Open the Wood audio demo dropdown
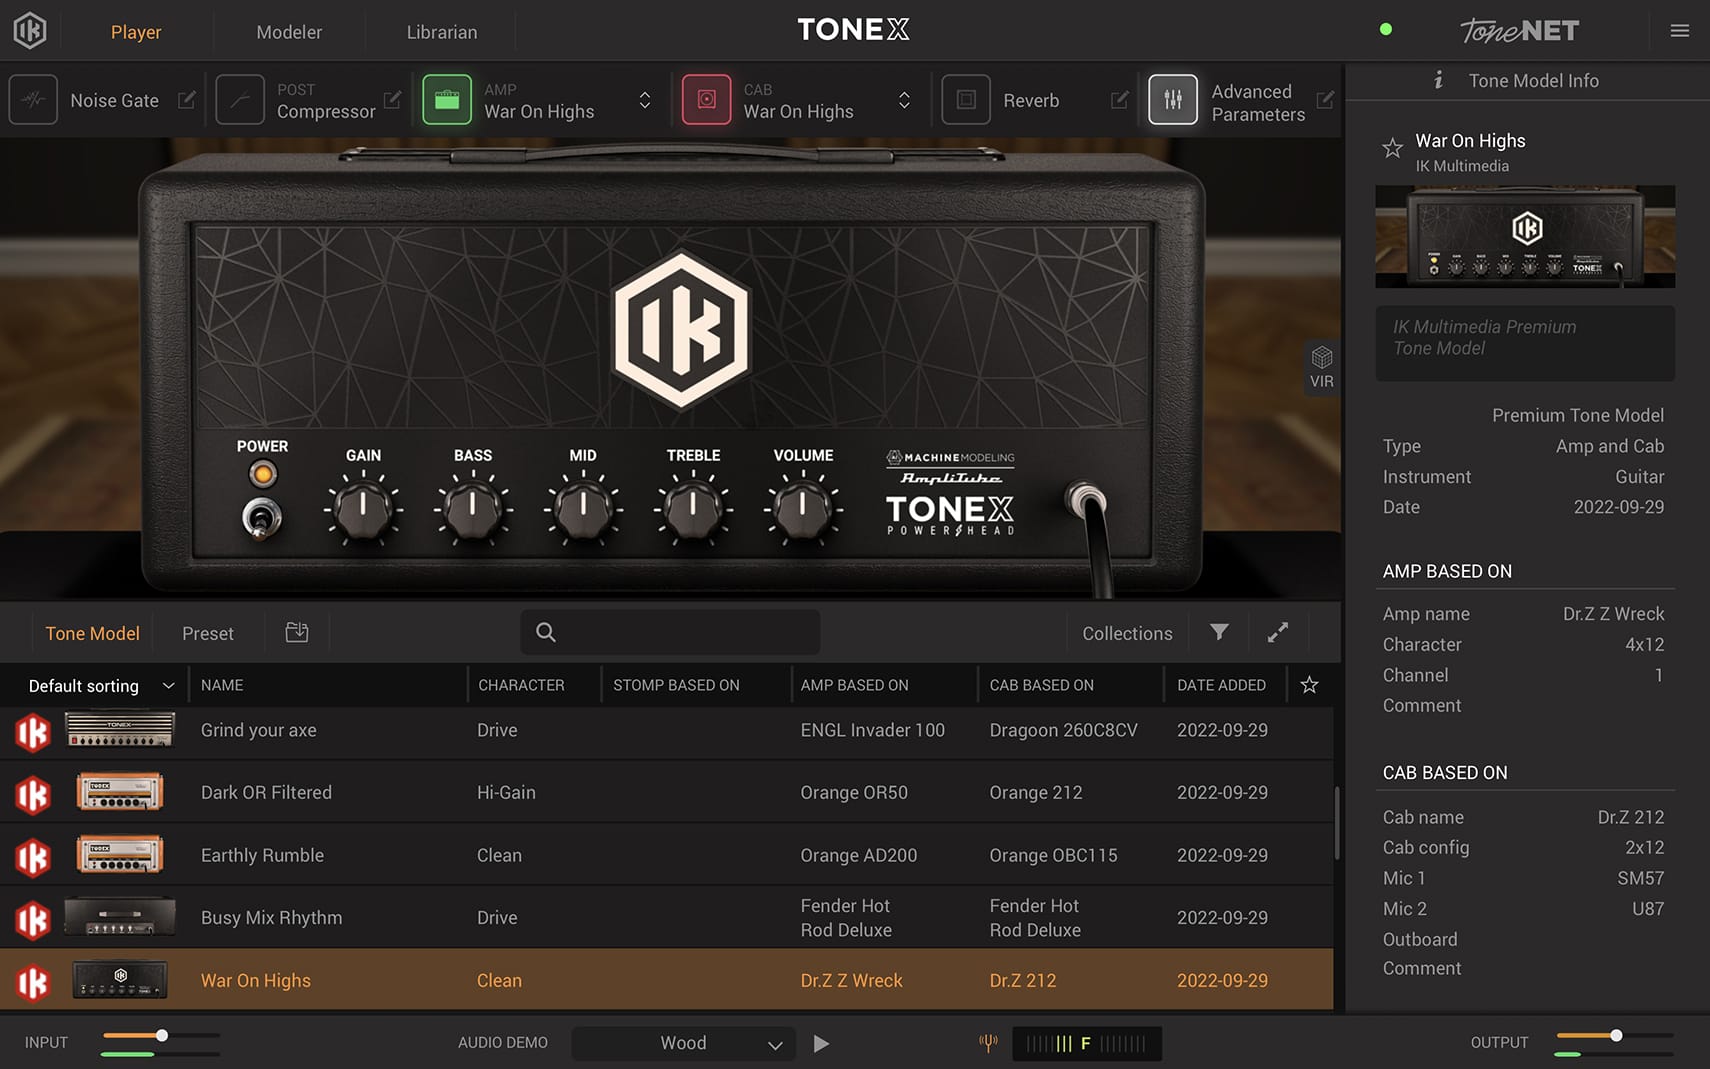1710x1069 pixels. point(683,1043)
